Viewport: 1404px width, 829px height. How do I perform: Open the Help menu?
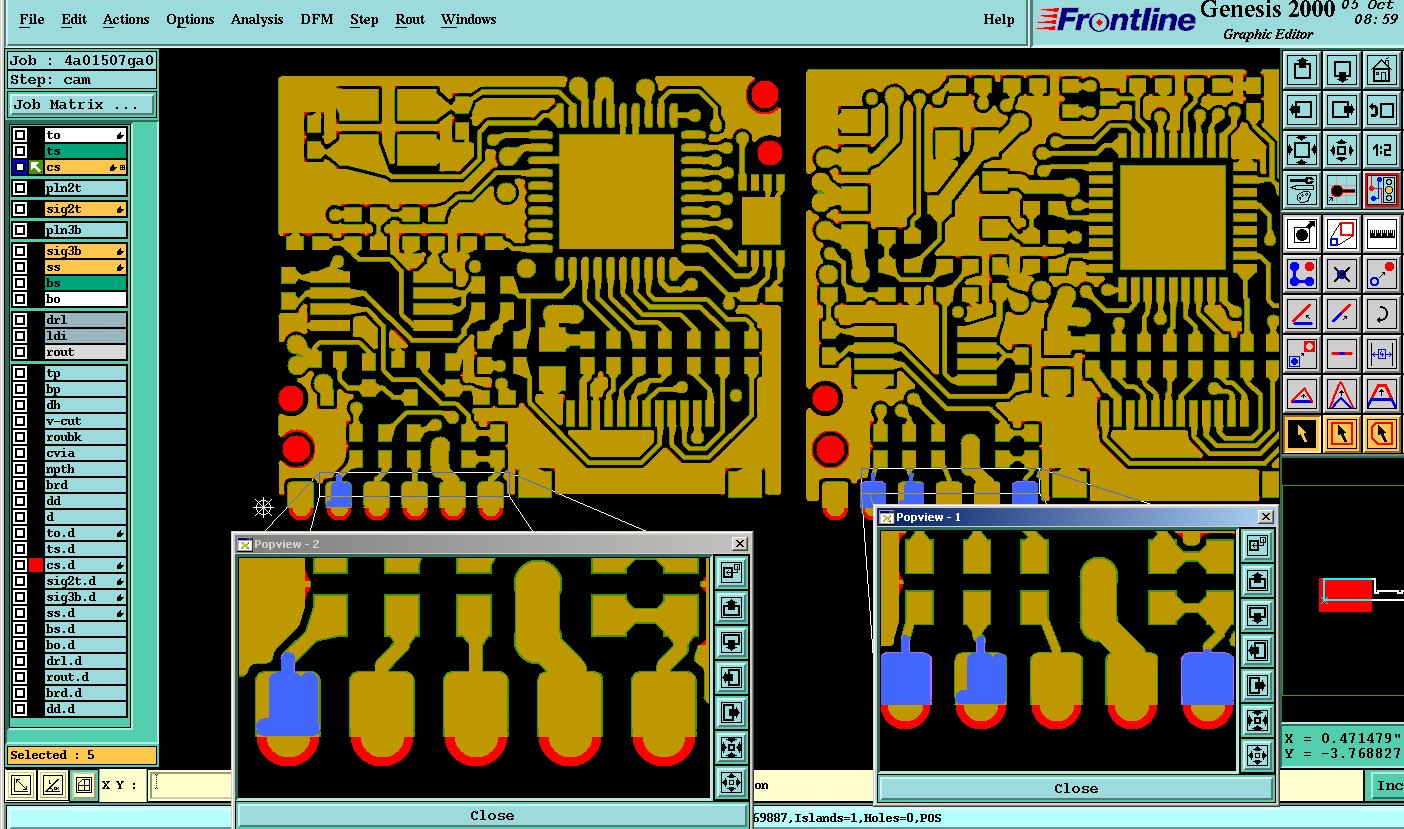(999, 19)
